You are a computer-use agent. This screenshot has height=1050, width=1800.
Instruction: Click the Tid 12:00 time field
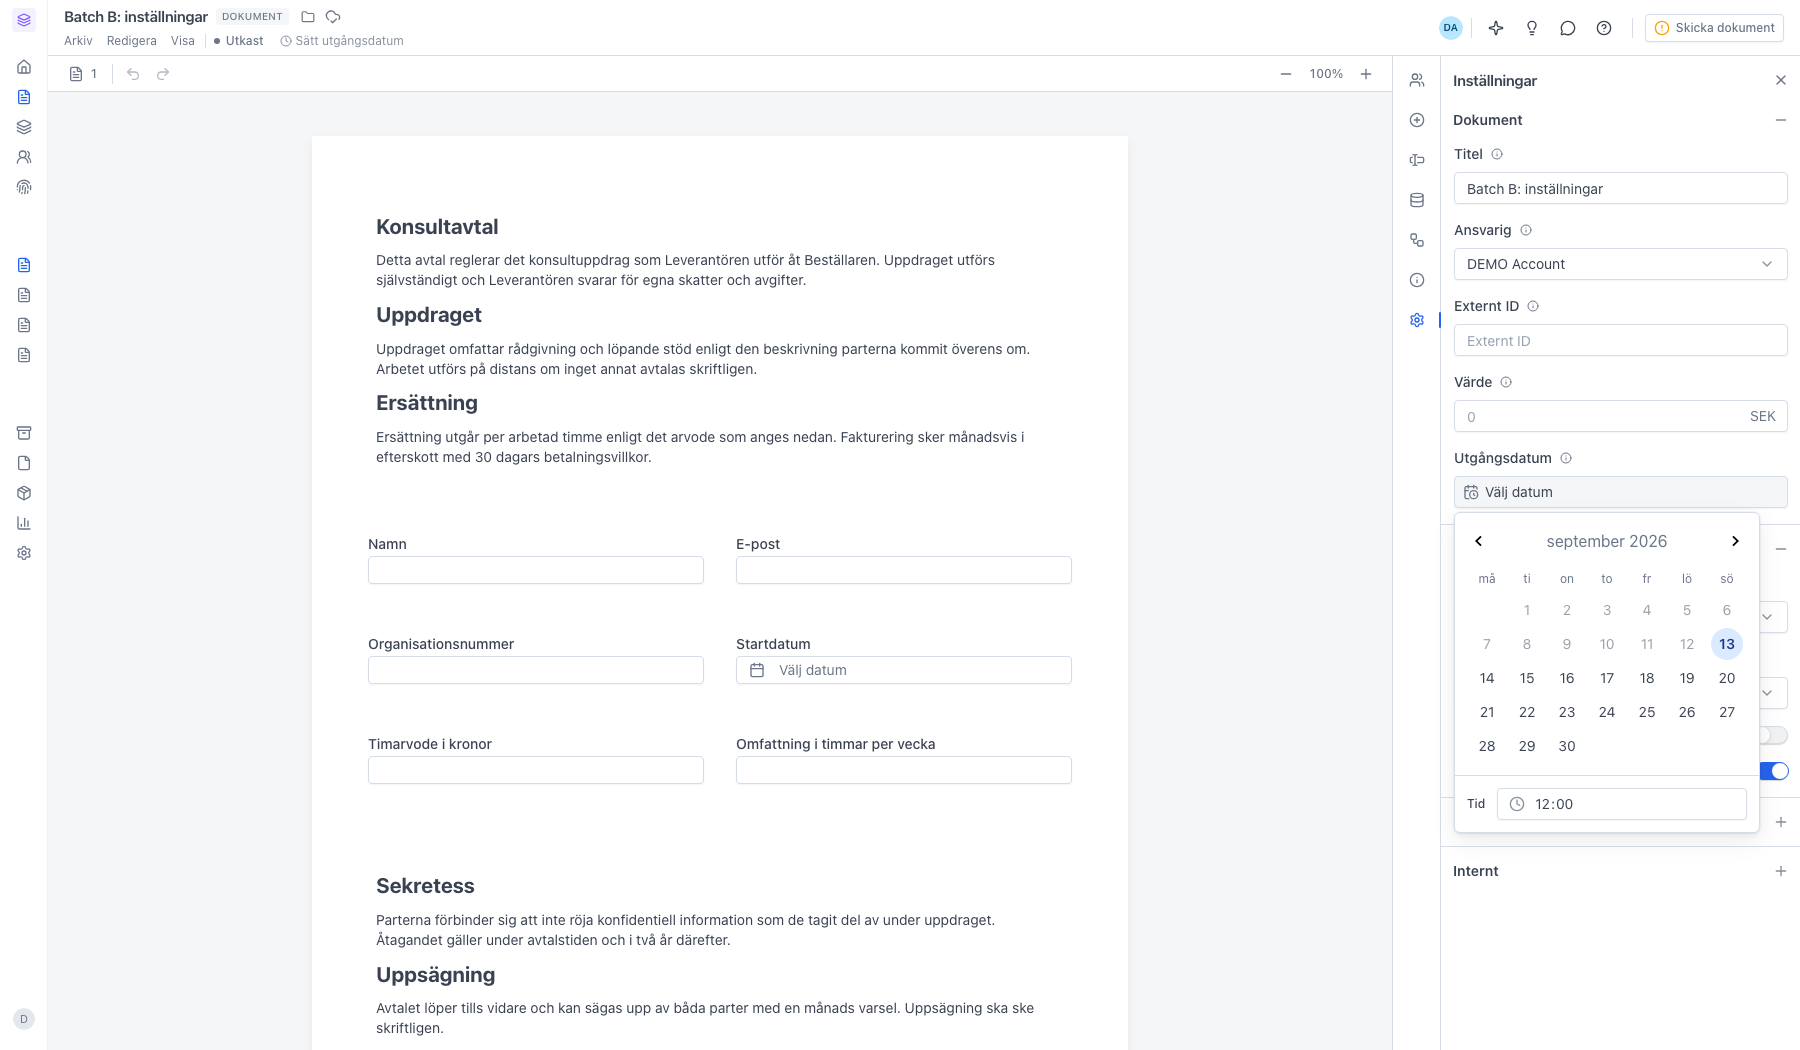point(1622,804)
